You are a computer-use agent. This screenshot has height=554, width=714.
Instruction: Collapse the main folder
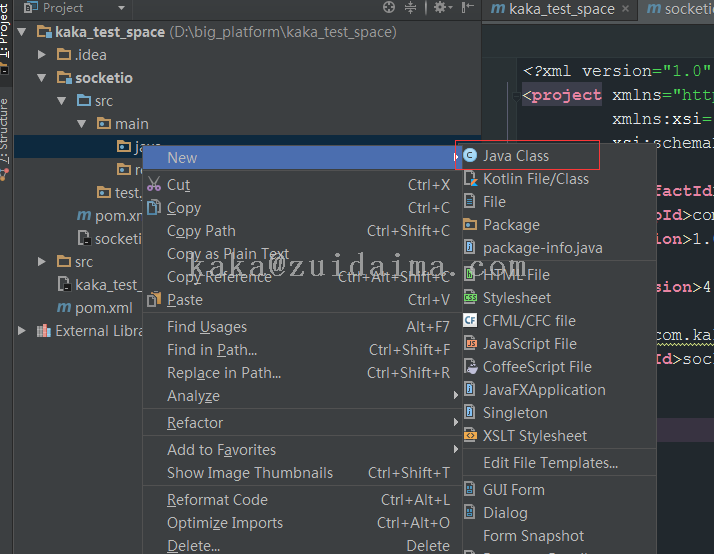82,124
